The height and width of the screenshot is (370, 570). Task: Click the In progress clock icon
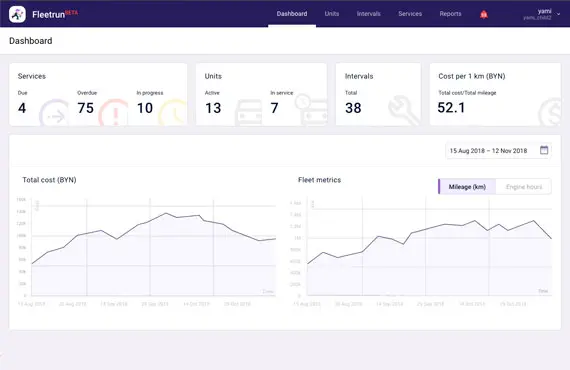[173, 112]
